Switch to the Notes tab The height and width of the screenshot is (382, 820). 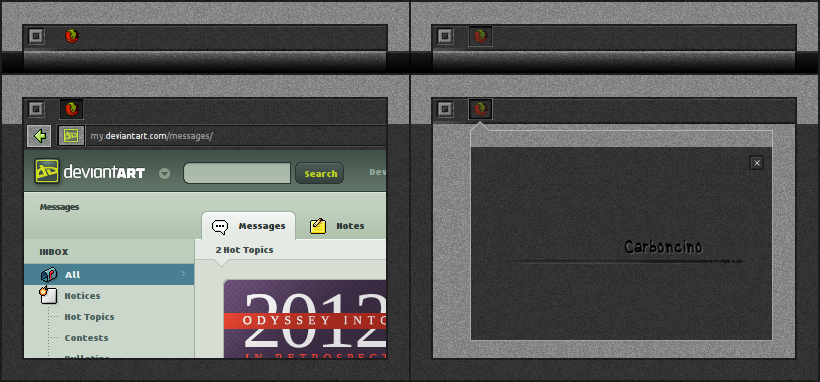337,226
